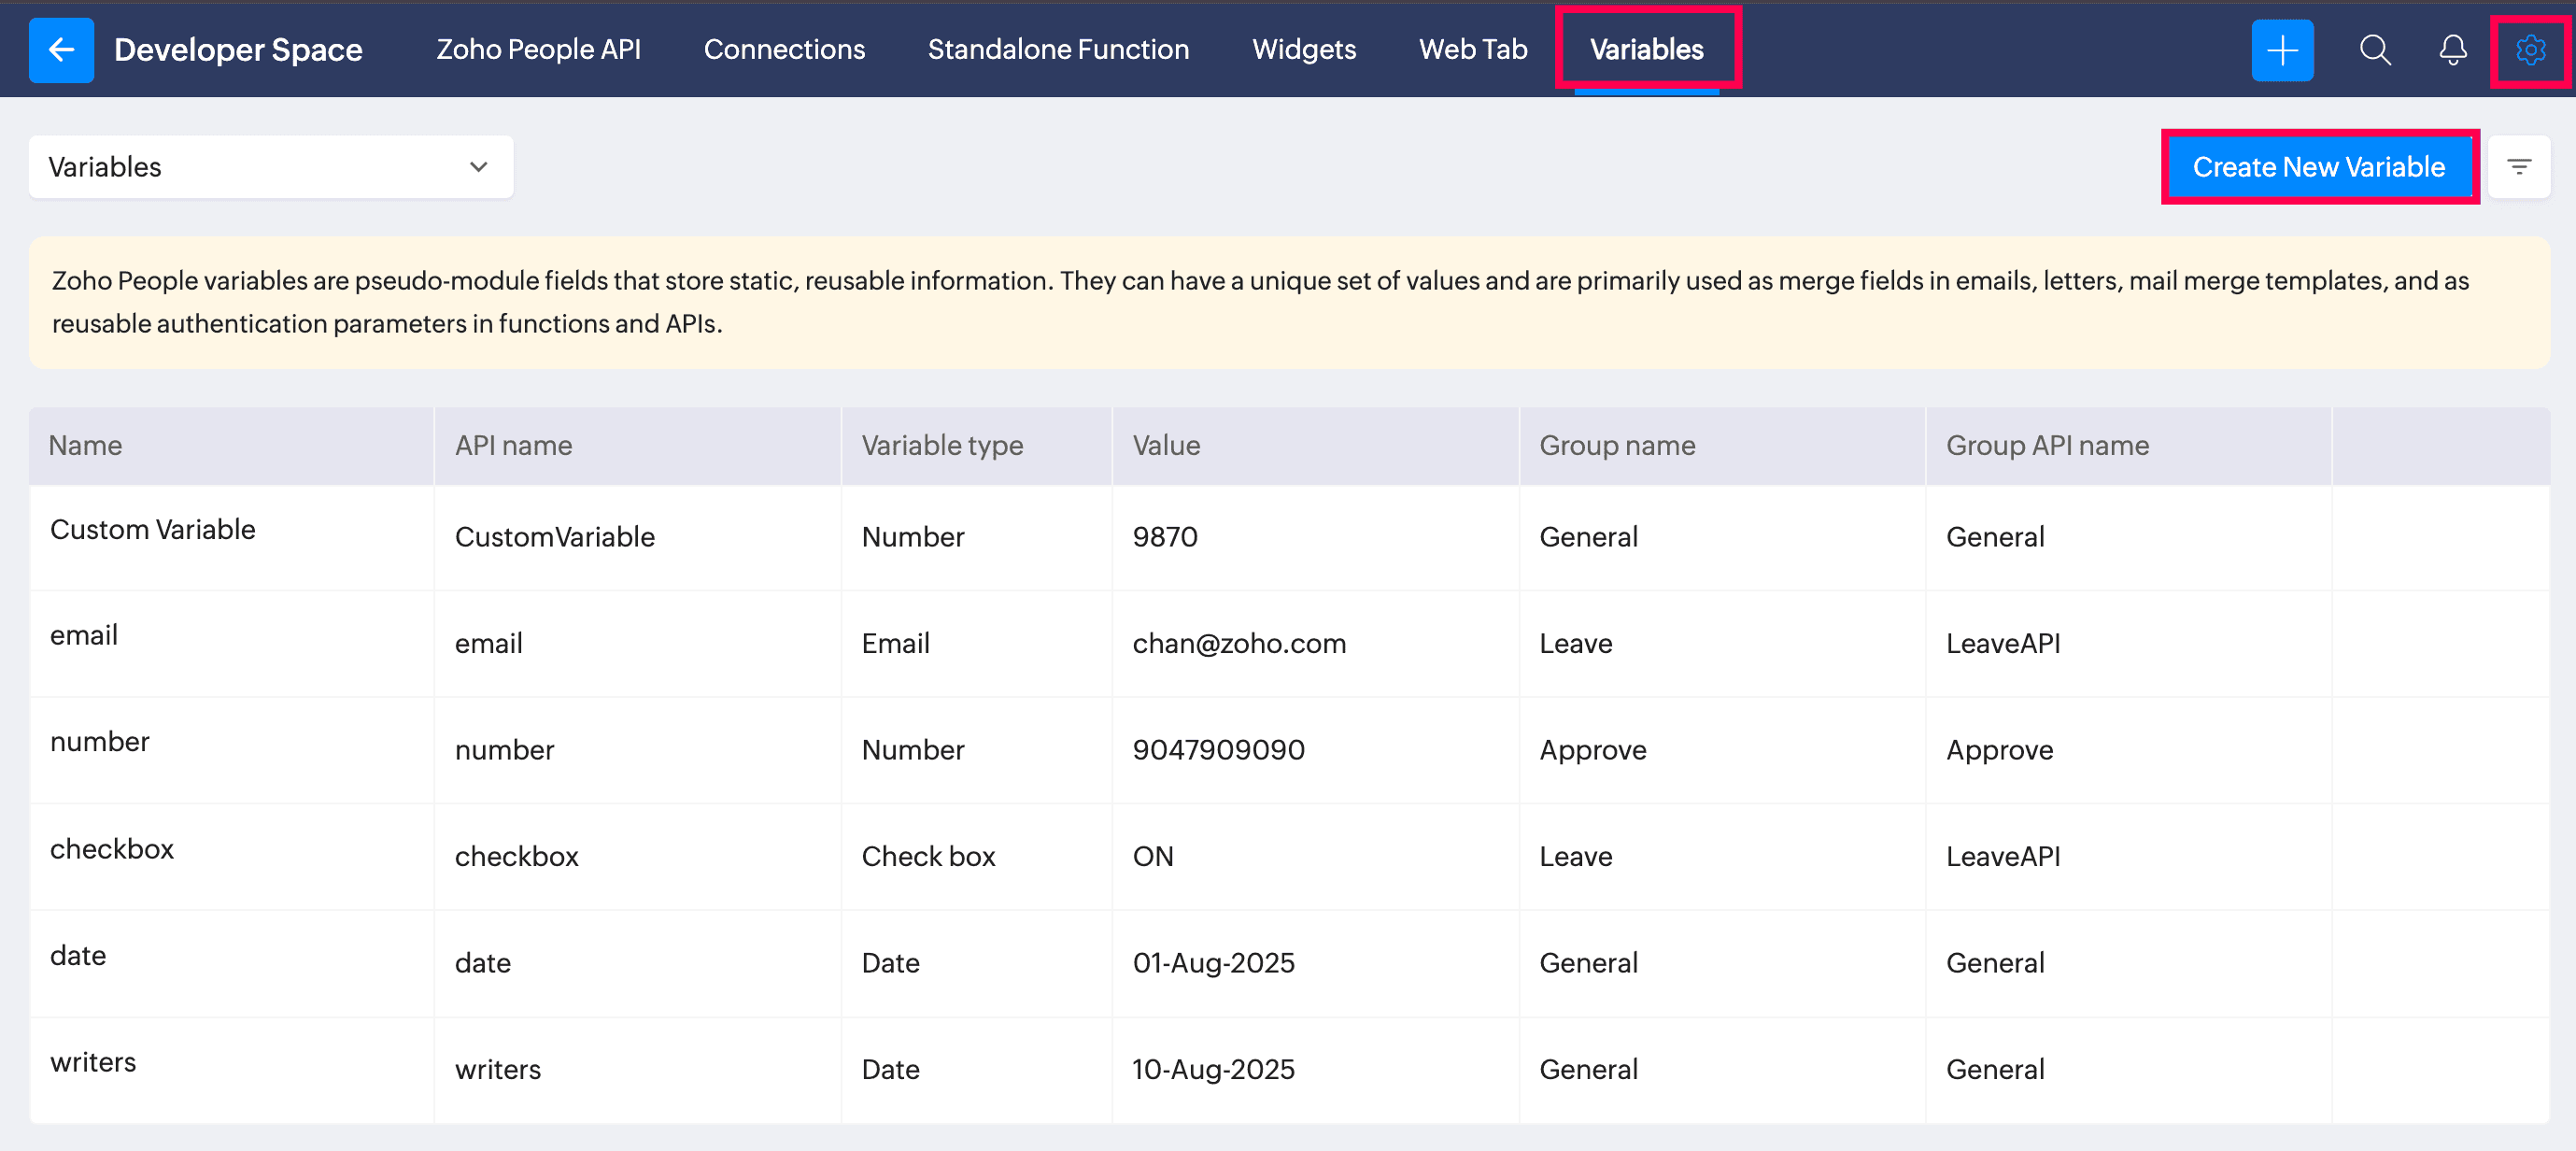Open the Web Tab tab
Screen dimensions: 2576x1151
point(1473,50)
